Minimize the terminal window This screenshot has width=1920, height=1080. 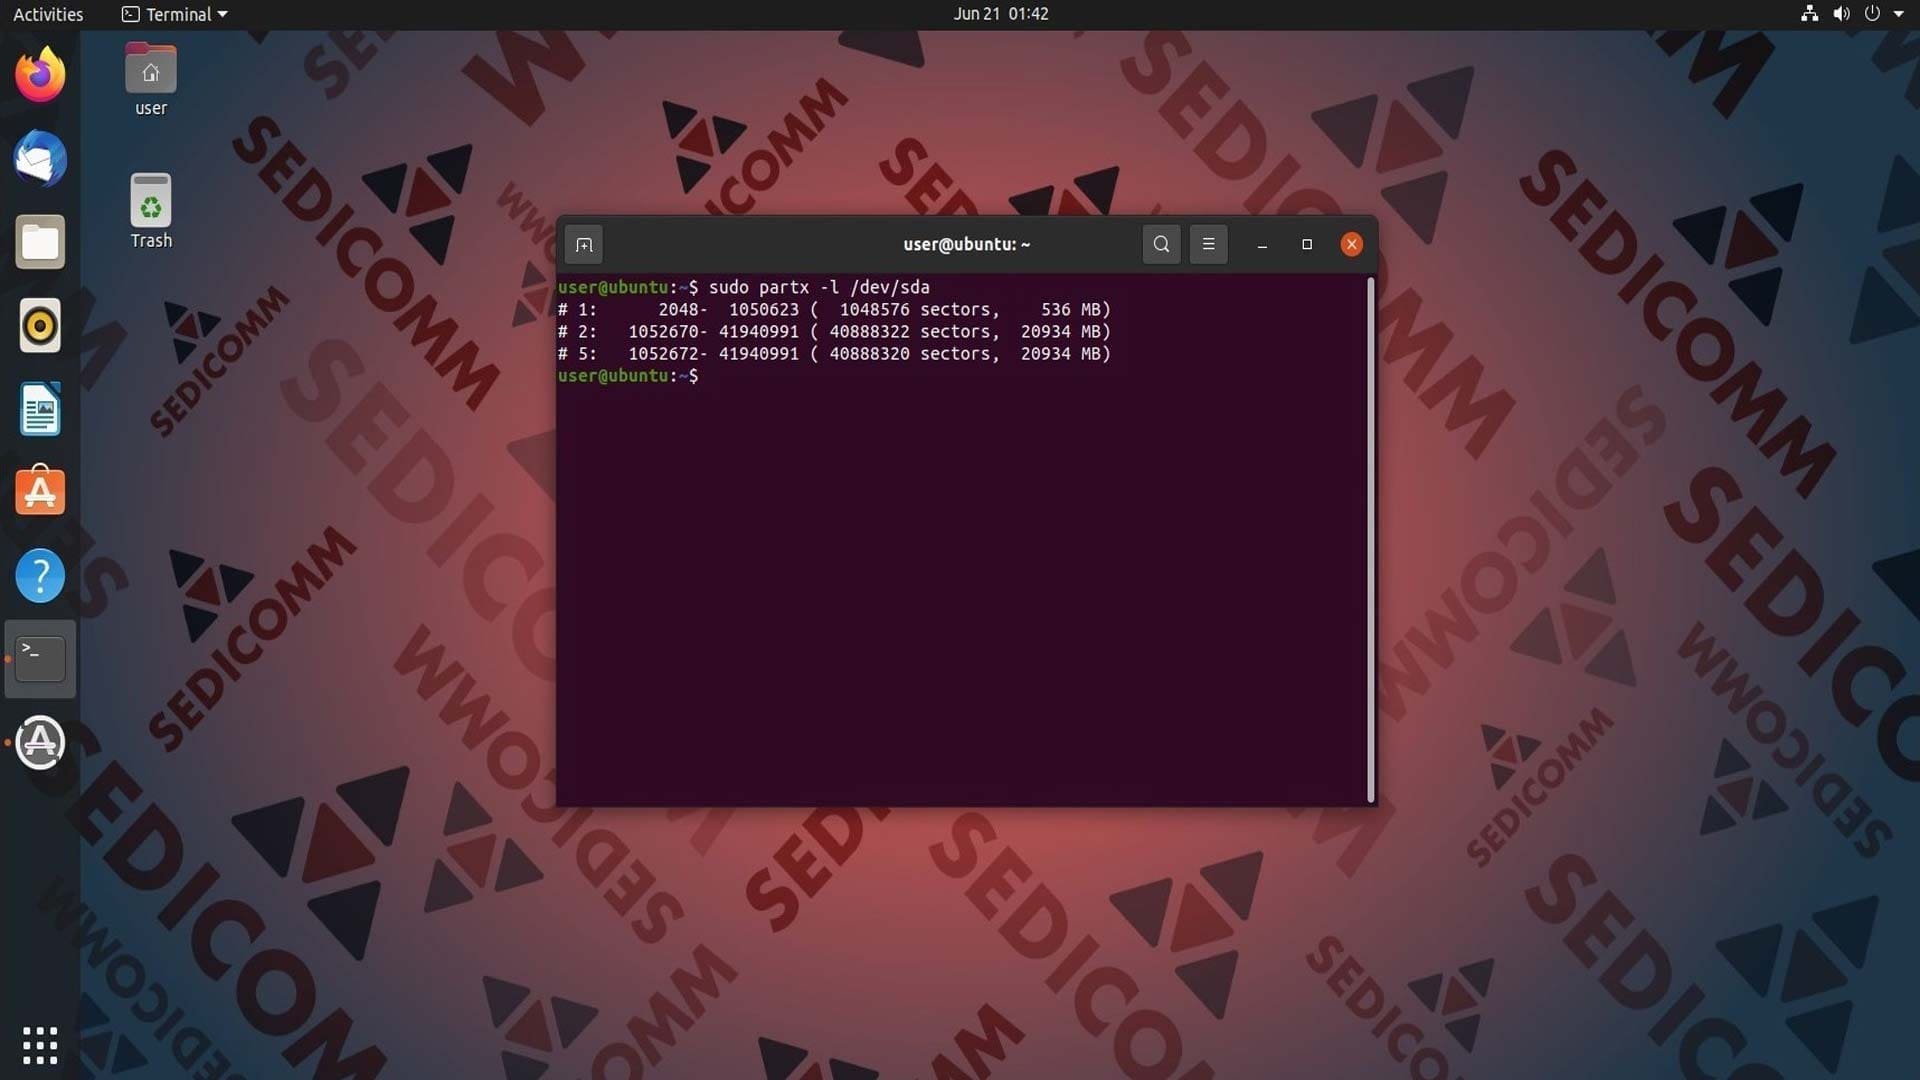(x=1262, y=244)
